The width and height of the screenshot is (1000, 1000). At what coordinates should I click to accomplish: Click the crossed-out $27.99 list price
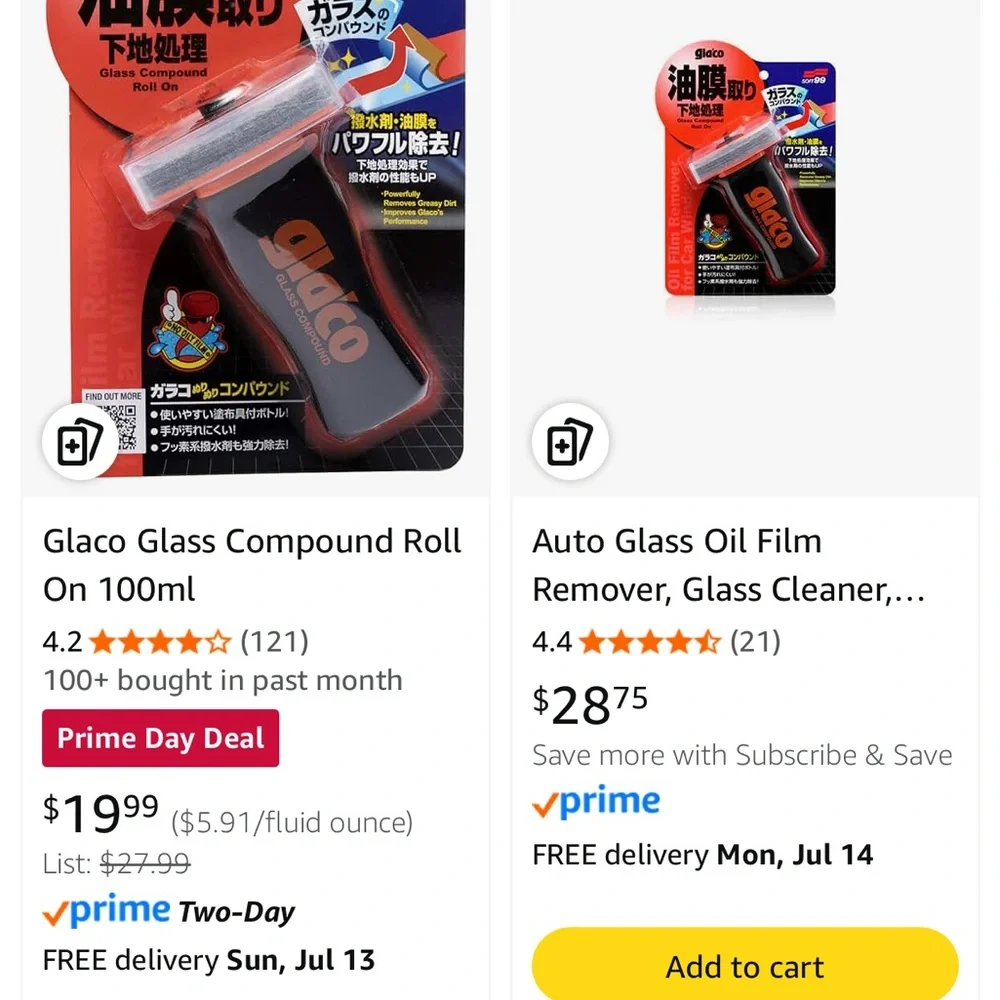click(x=145, y=864)
